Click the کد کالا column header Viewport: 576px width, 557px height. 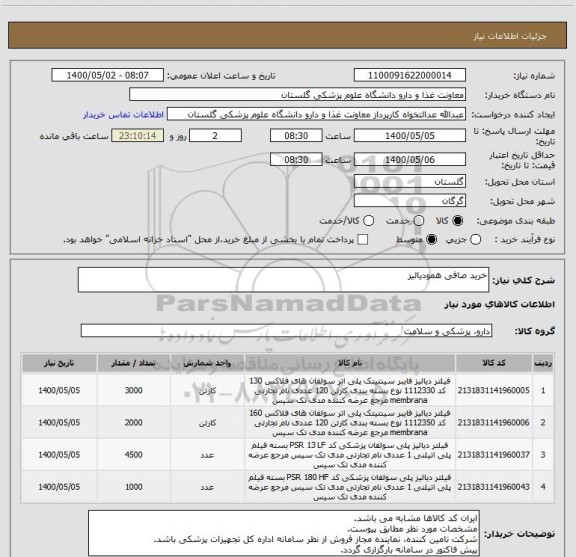[x=494, y=363]
